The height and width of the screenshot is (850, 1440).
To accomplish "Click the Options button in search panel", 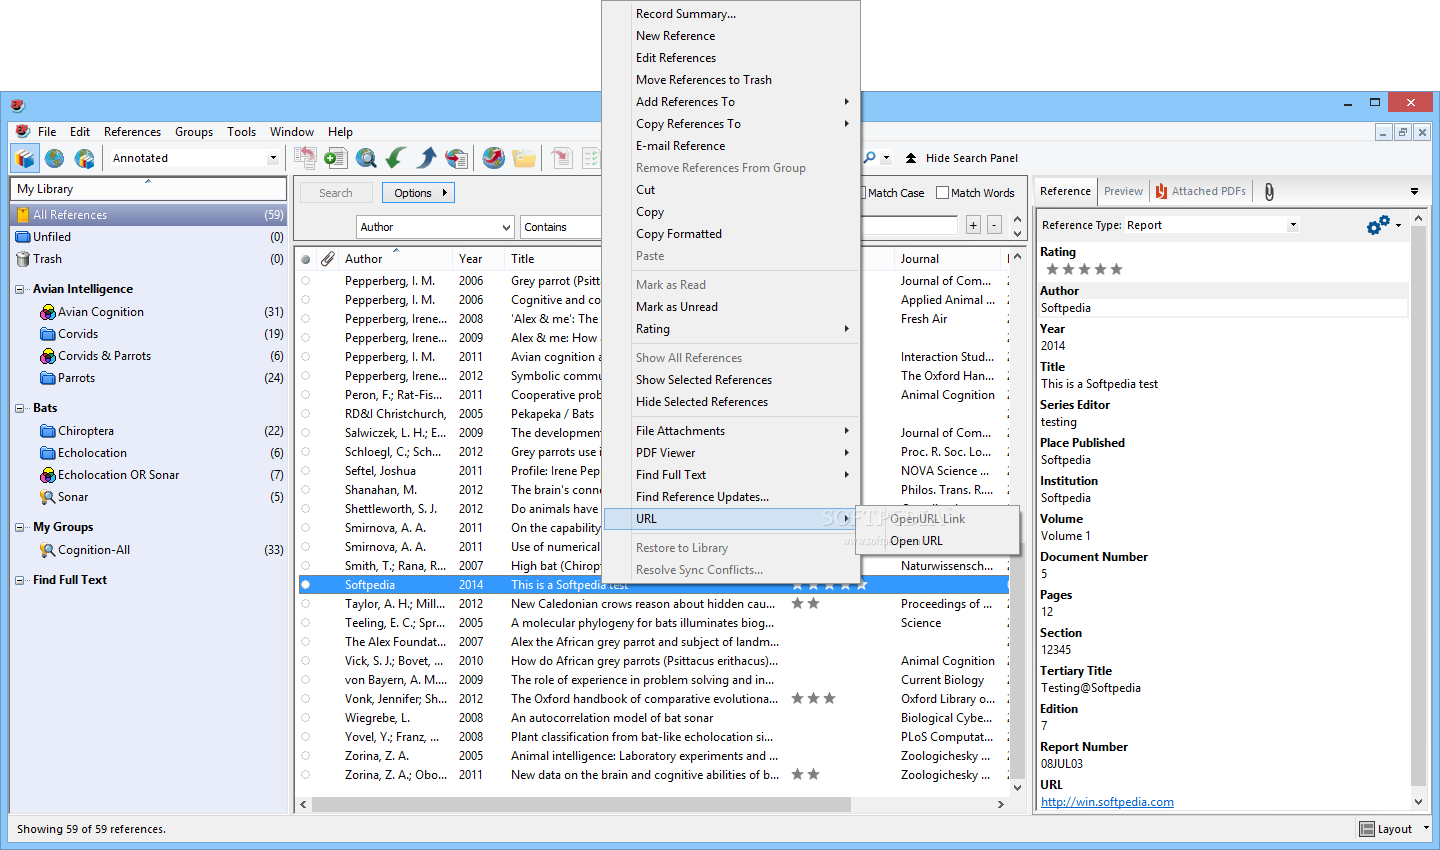I will [418, 193].
